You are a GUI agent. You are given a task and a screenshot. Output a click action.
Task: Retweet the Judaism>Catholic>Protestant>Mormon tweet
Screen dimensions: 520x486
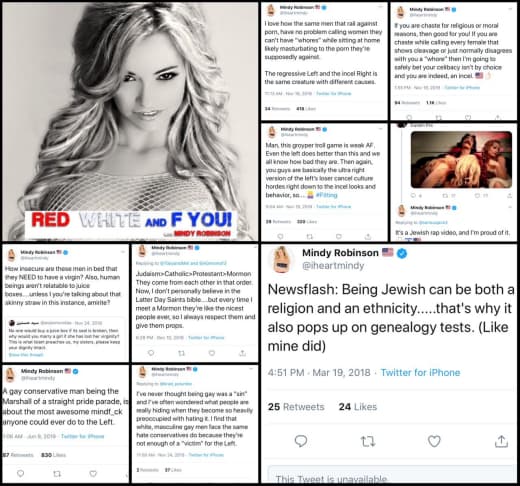pyautogui.click(x=181, y=353)
